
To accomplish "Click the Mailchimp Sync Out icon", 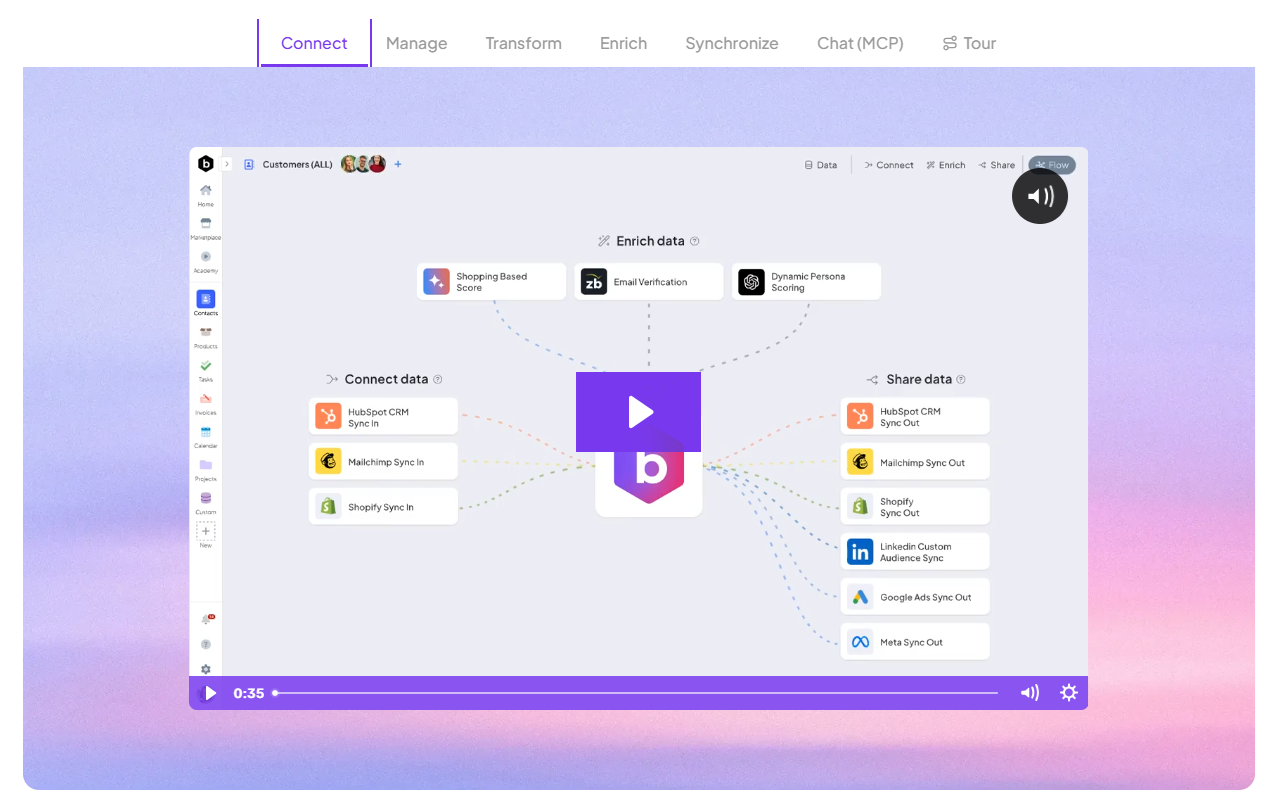I will (x=860, y=462).
